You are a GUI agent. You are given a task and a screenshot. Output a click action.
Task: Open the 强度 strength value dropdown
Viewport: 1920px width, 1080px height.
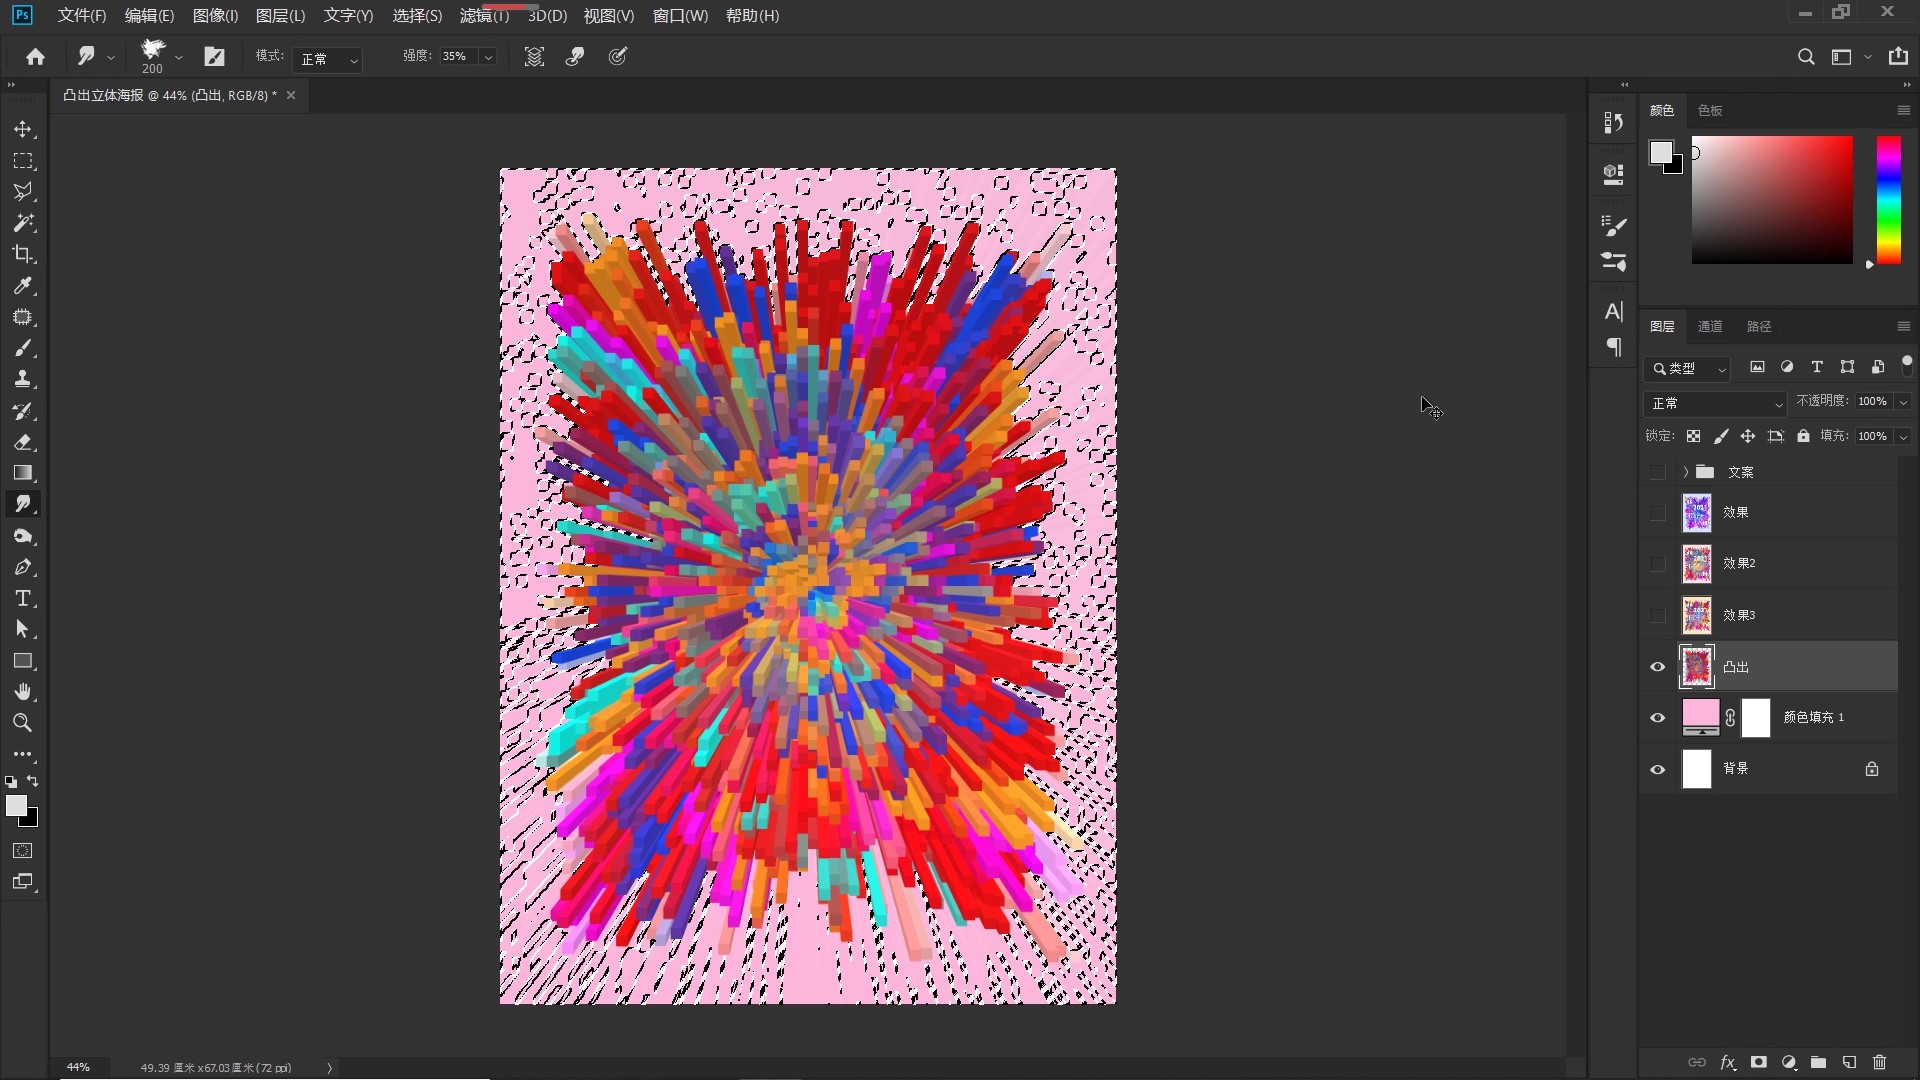(488, 57)
